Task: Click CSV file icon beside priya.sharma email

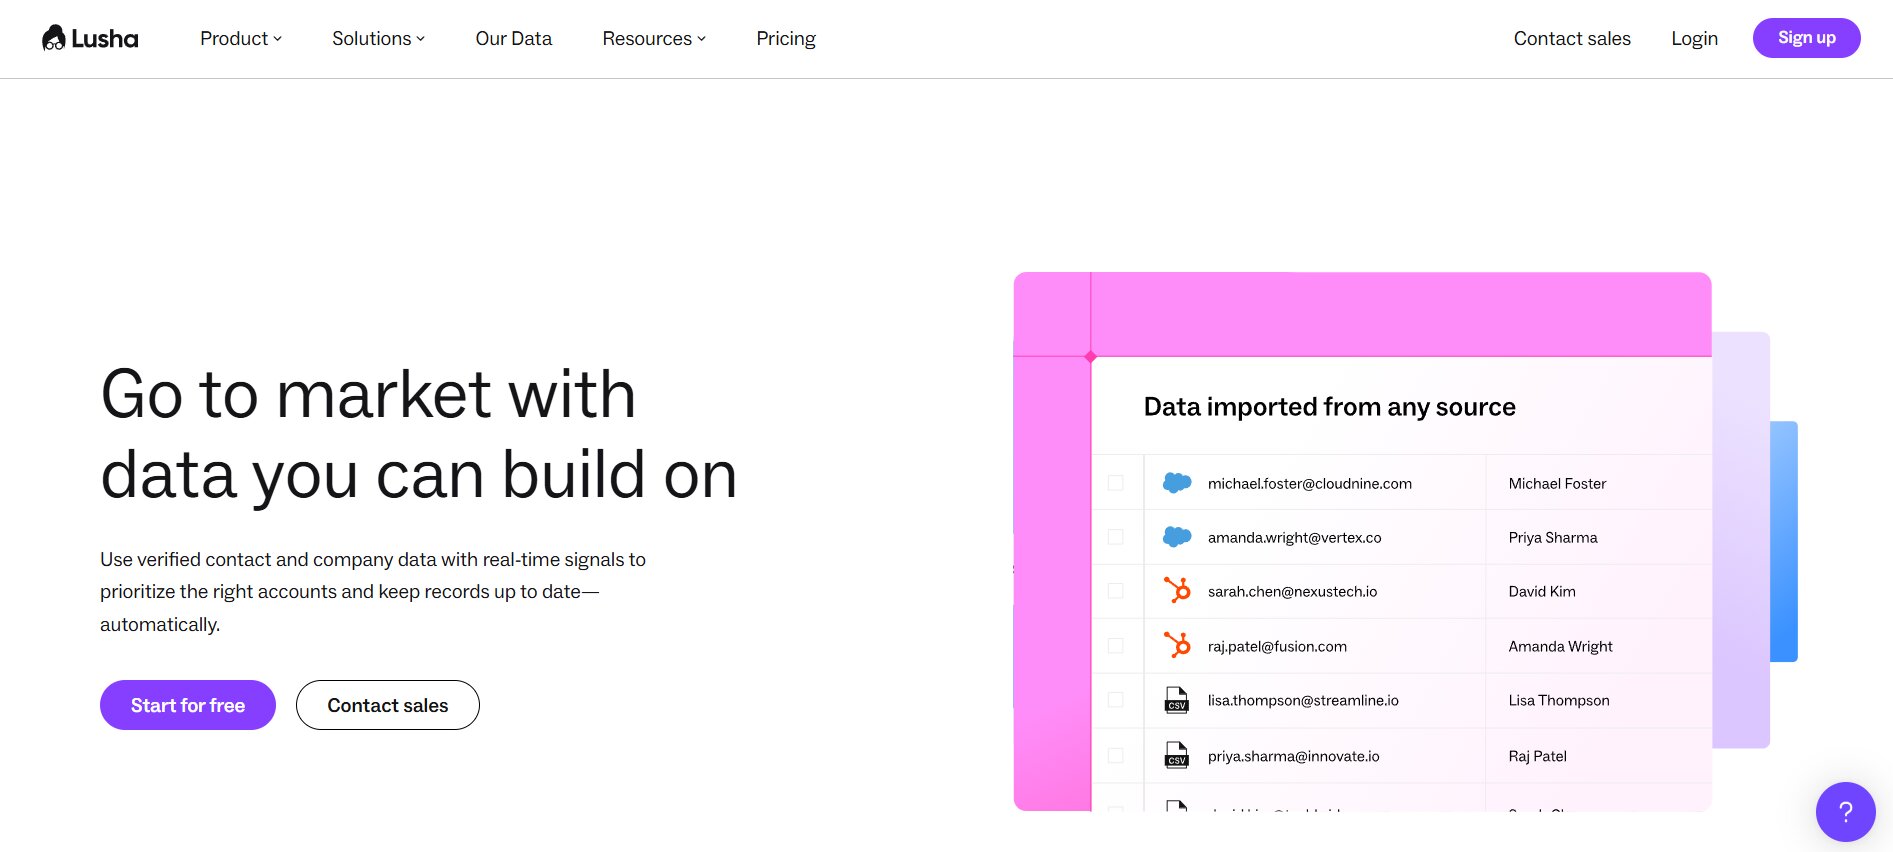Action: (1177, 755)
